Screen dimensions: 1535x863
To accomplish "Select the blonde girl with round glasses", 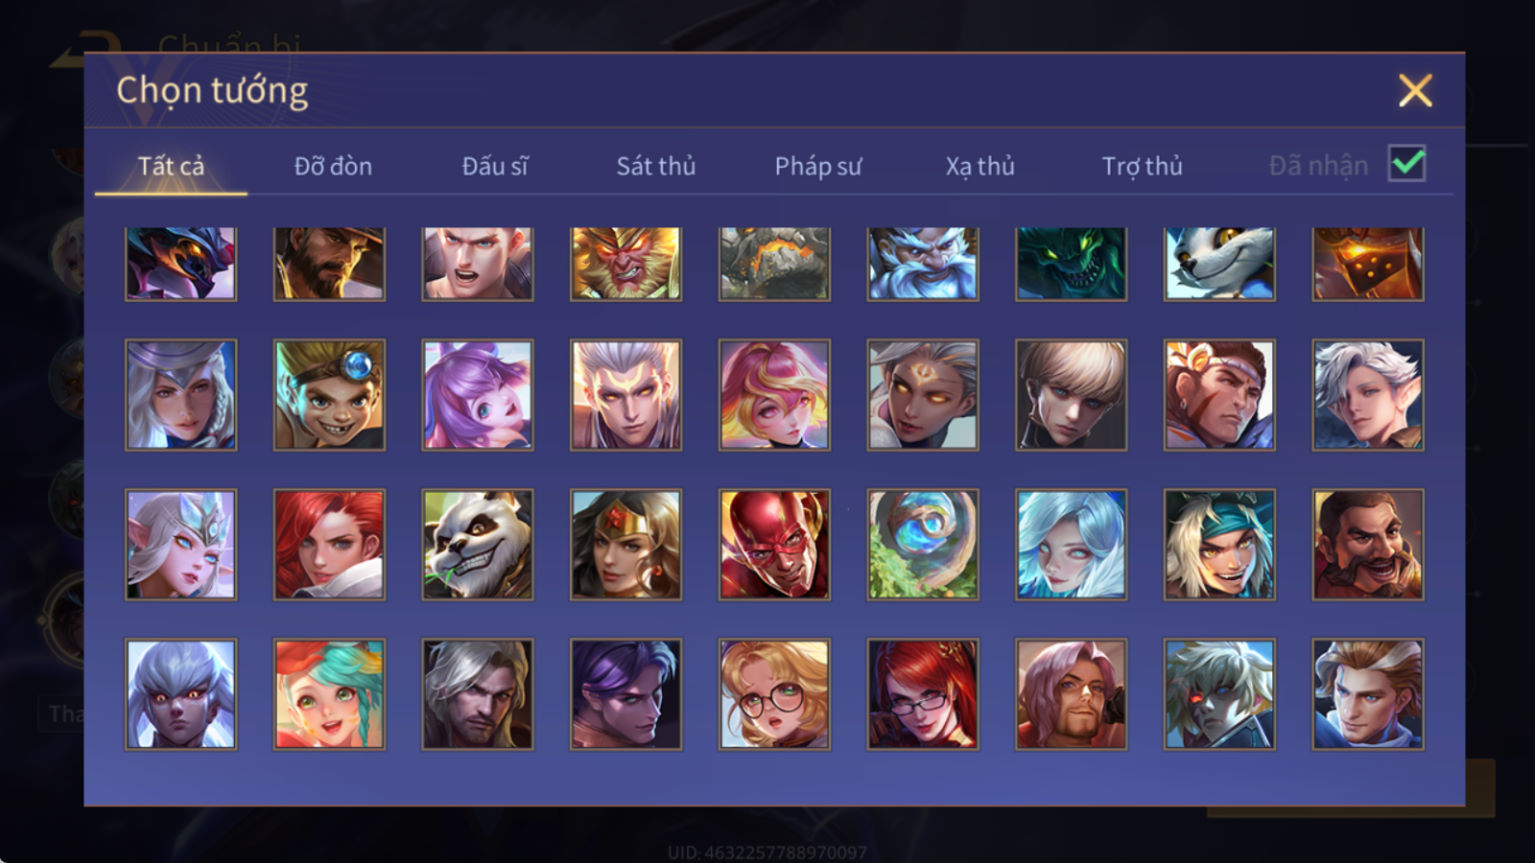I will [774, 695].
